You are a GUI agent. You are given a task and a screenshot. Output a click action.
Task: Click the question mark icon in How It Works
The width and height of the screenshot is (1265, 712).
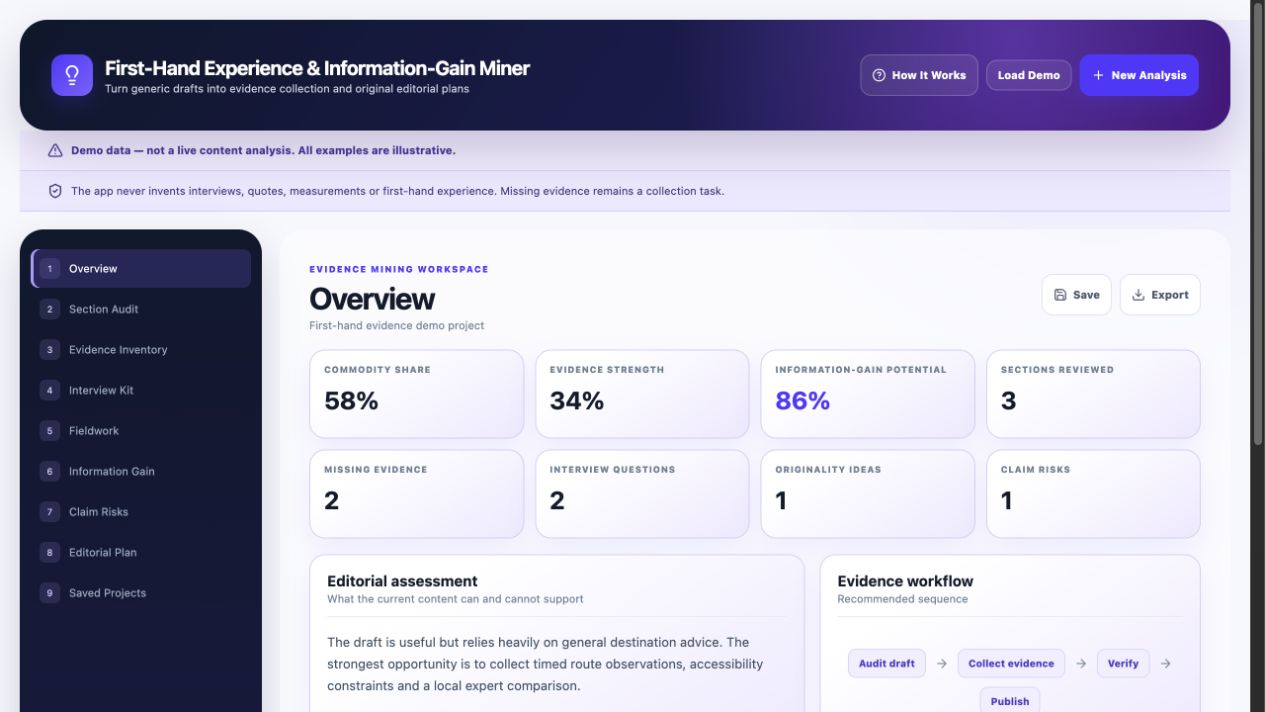(879, 75)
